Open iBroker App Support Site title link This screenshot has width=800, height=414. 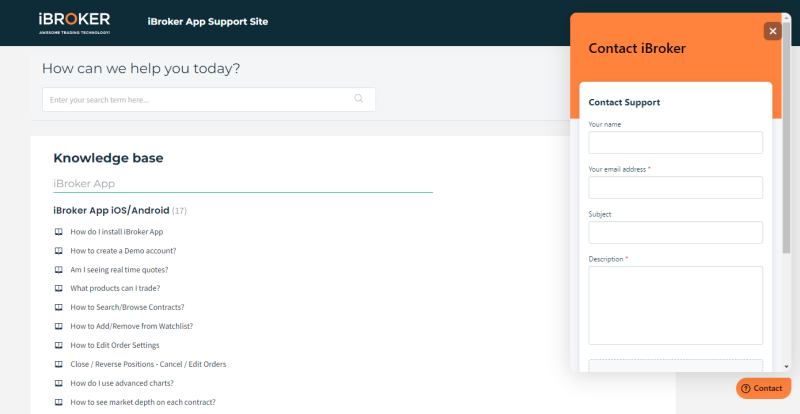tap(208, 22)
